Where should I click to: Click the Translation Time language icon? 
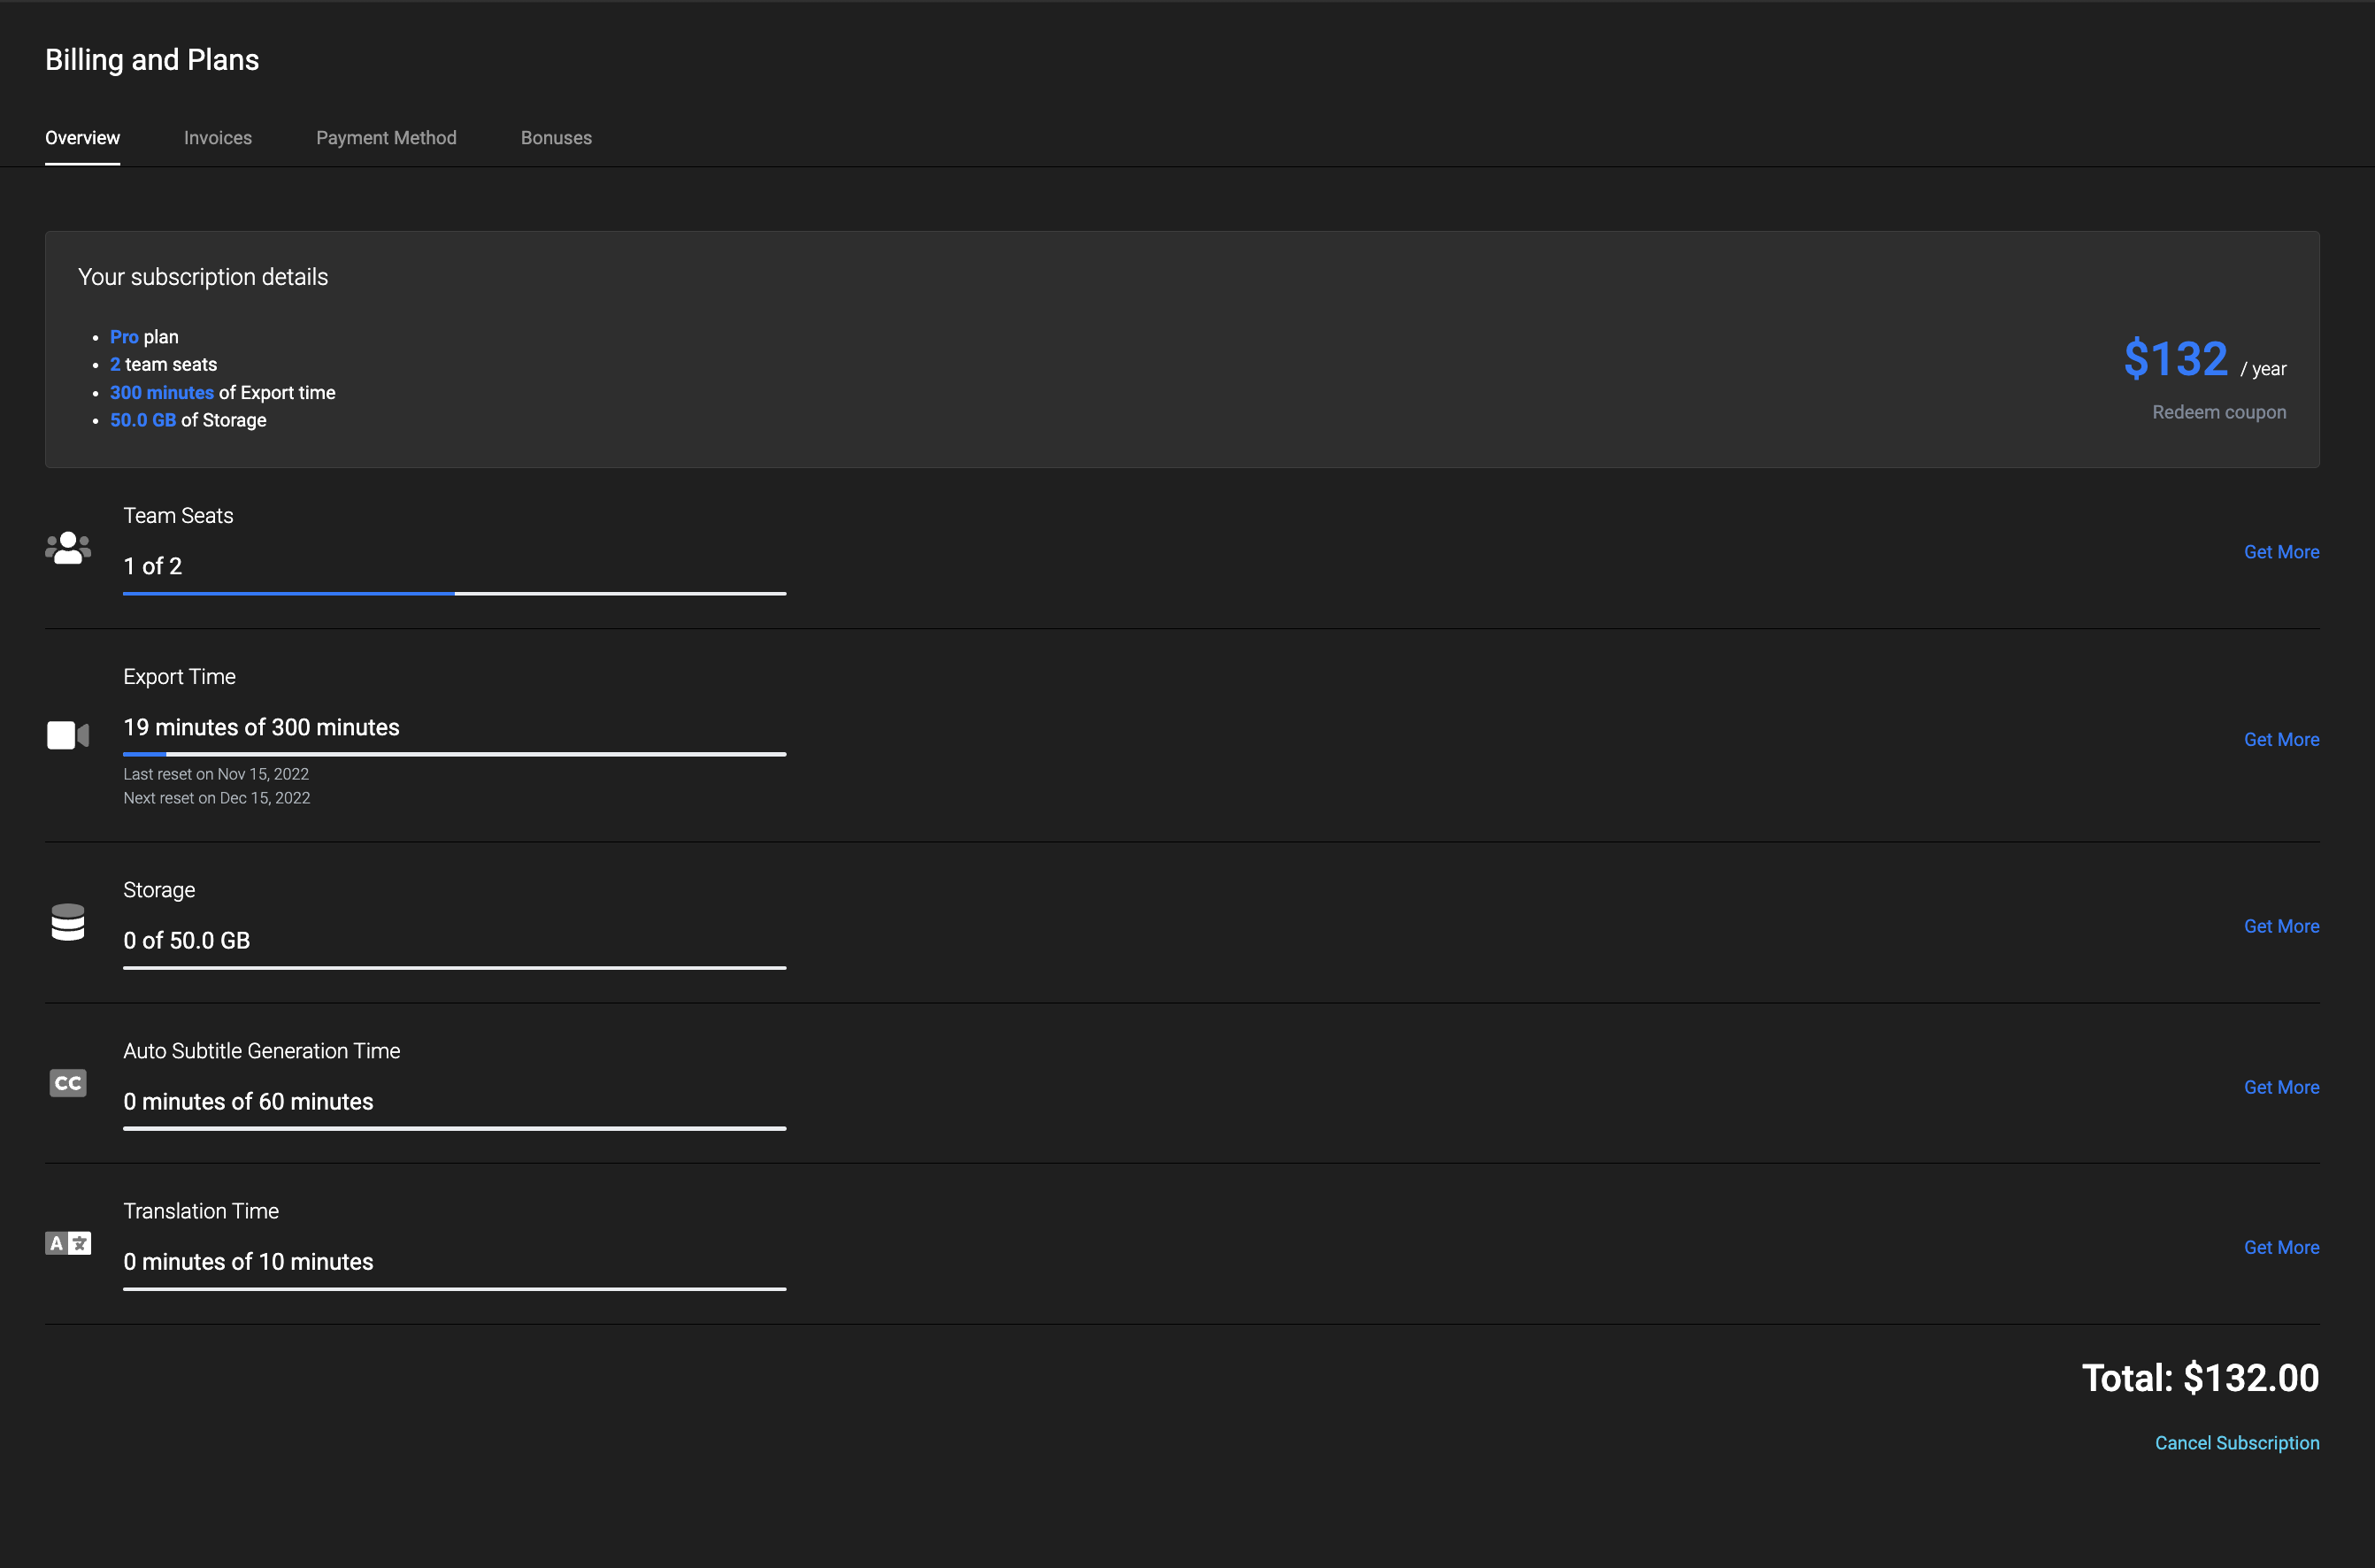(68, 1243)
